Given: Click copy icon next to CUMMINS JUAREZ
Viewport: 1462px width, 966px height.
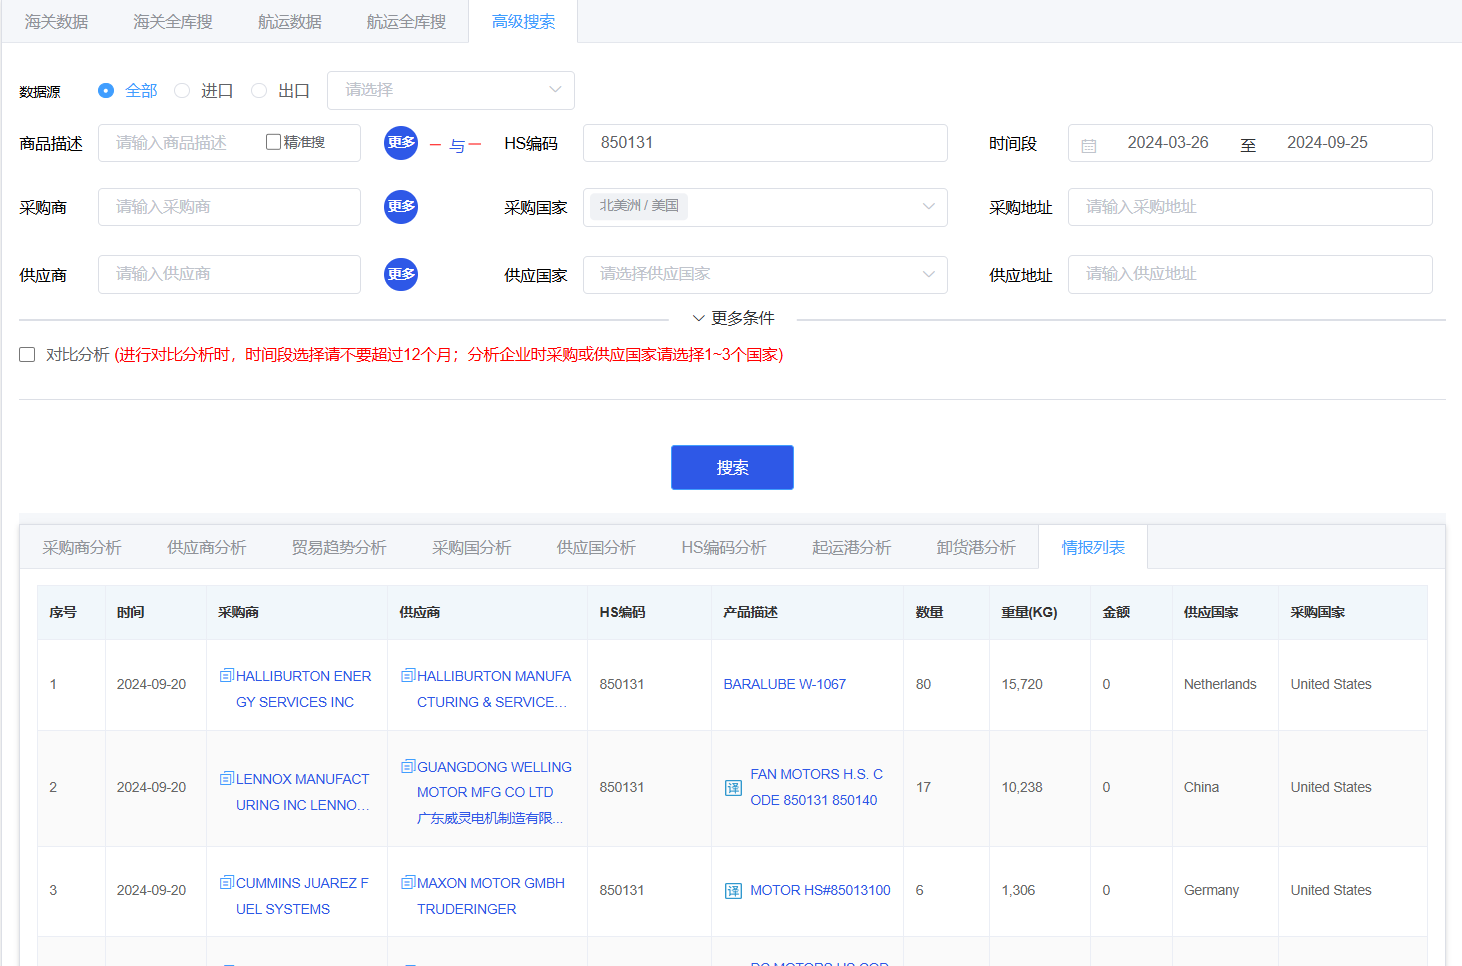Looking at the screenshot, I should click(227, 882).
